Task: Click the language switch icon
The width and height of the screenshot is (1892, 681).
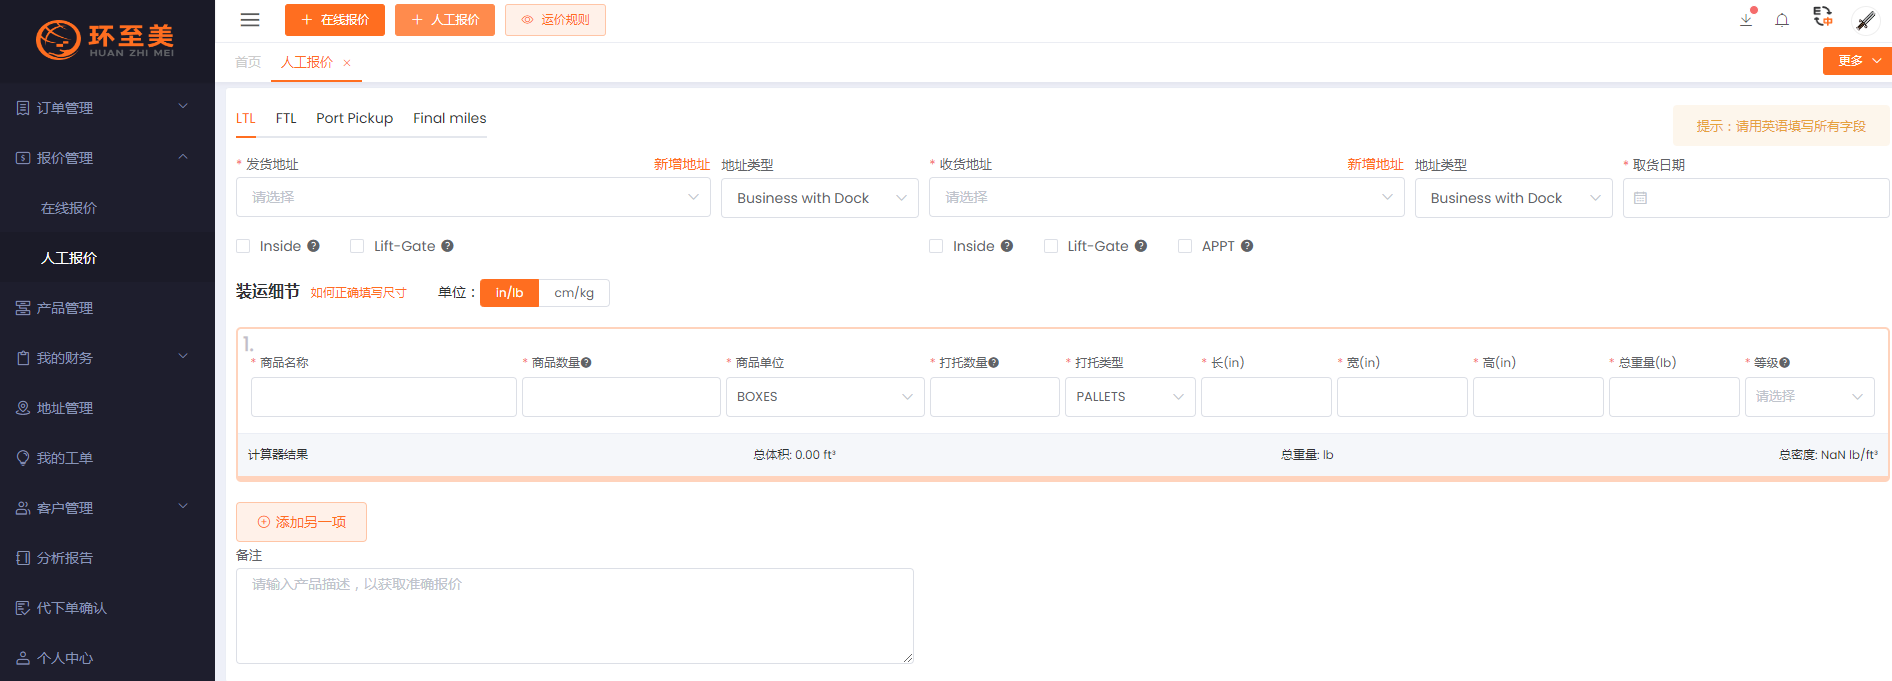Action: 1823,17
